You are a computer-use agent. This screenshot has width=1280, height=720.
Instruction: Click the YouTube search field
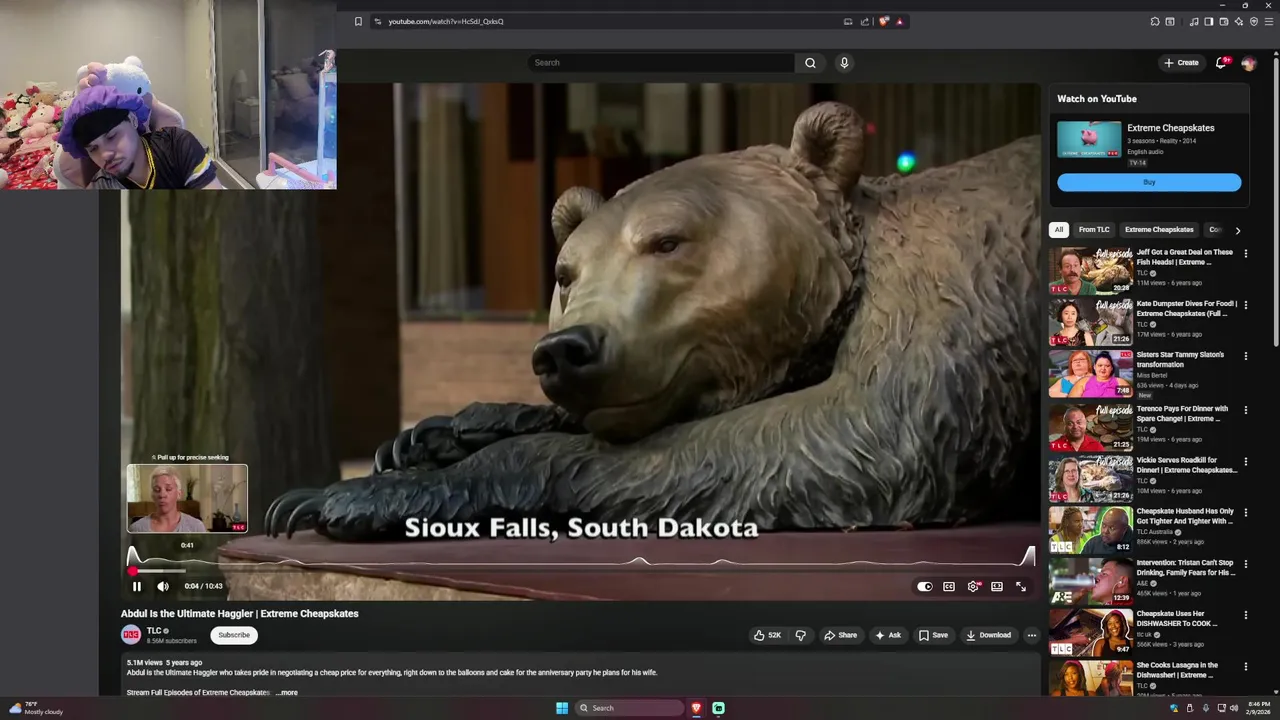(x=661, y=63)
